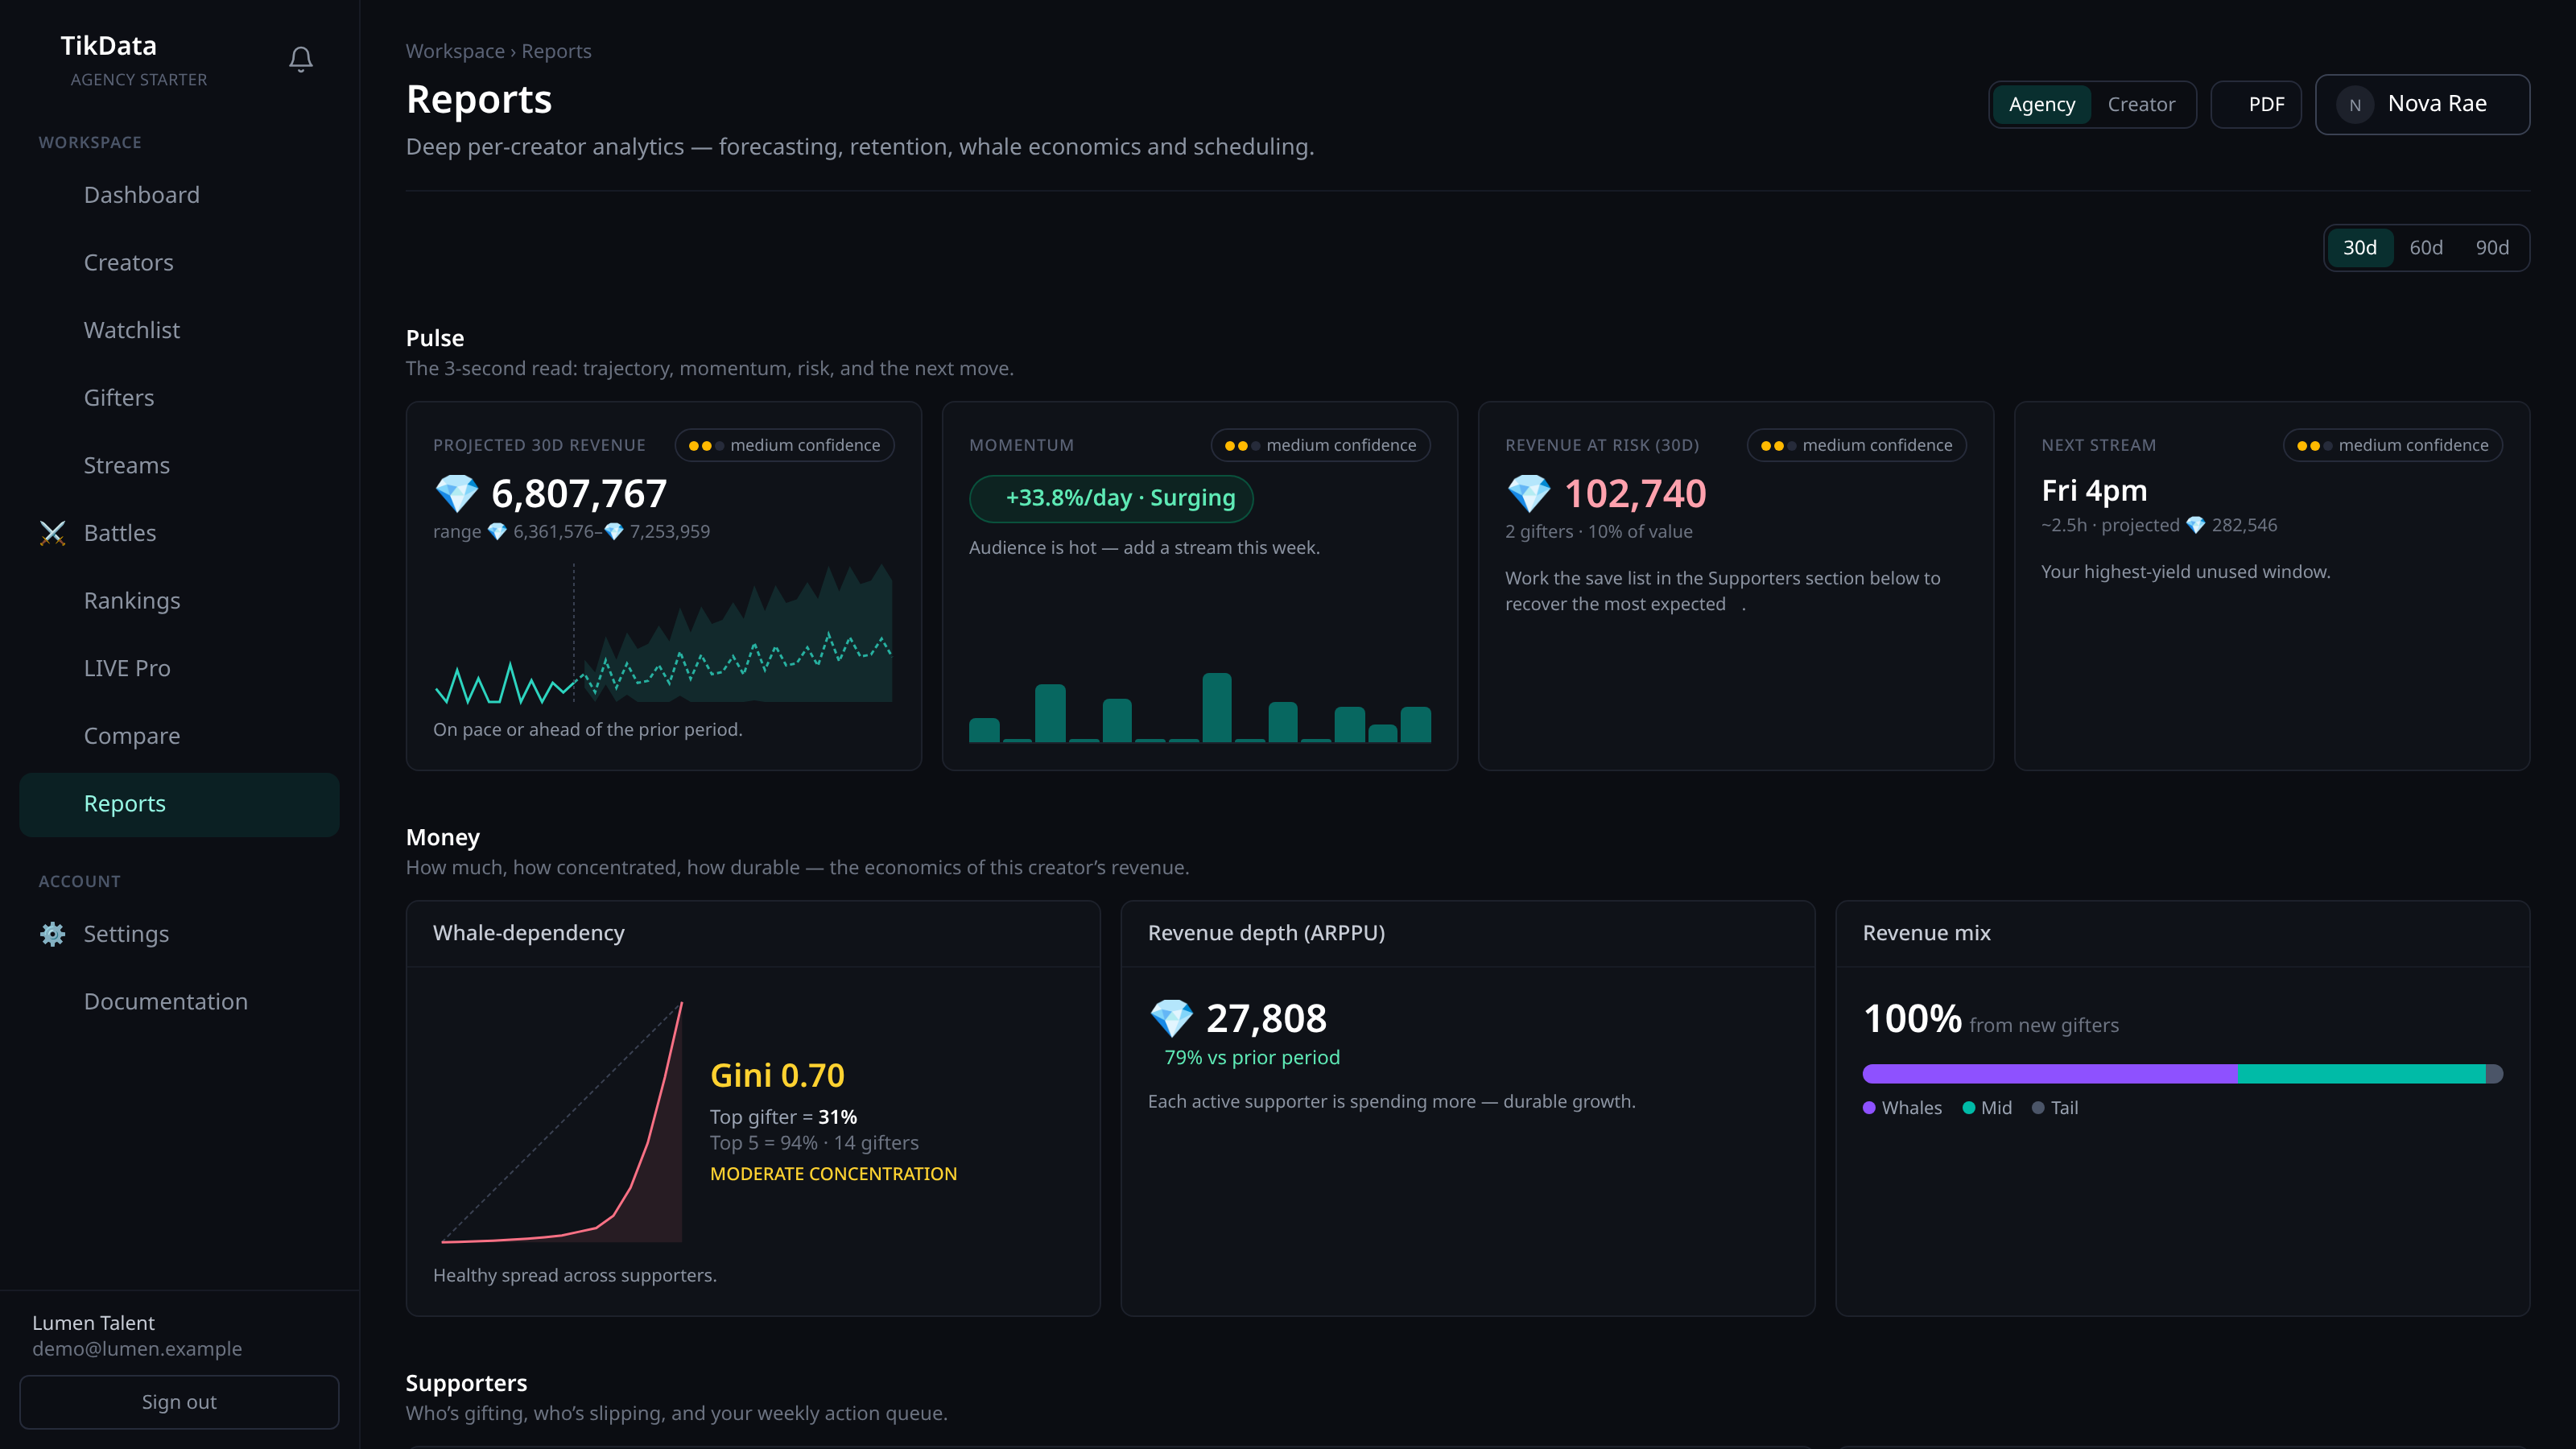This screenshot has width=2576, height=1449.
Task: Click the Supporters section heading
Action: pyautogui.click(x=466, y=1383)
